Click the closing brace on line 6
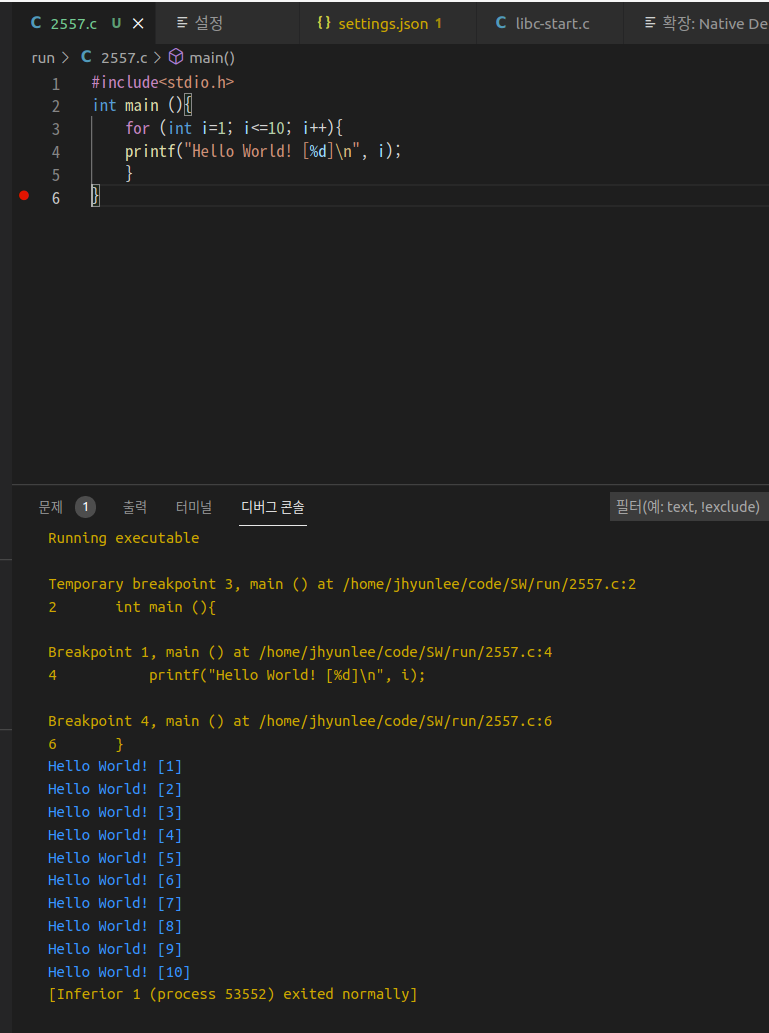 click(x=96, y=196)
